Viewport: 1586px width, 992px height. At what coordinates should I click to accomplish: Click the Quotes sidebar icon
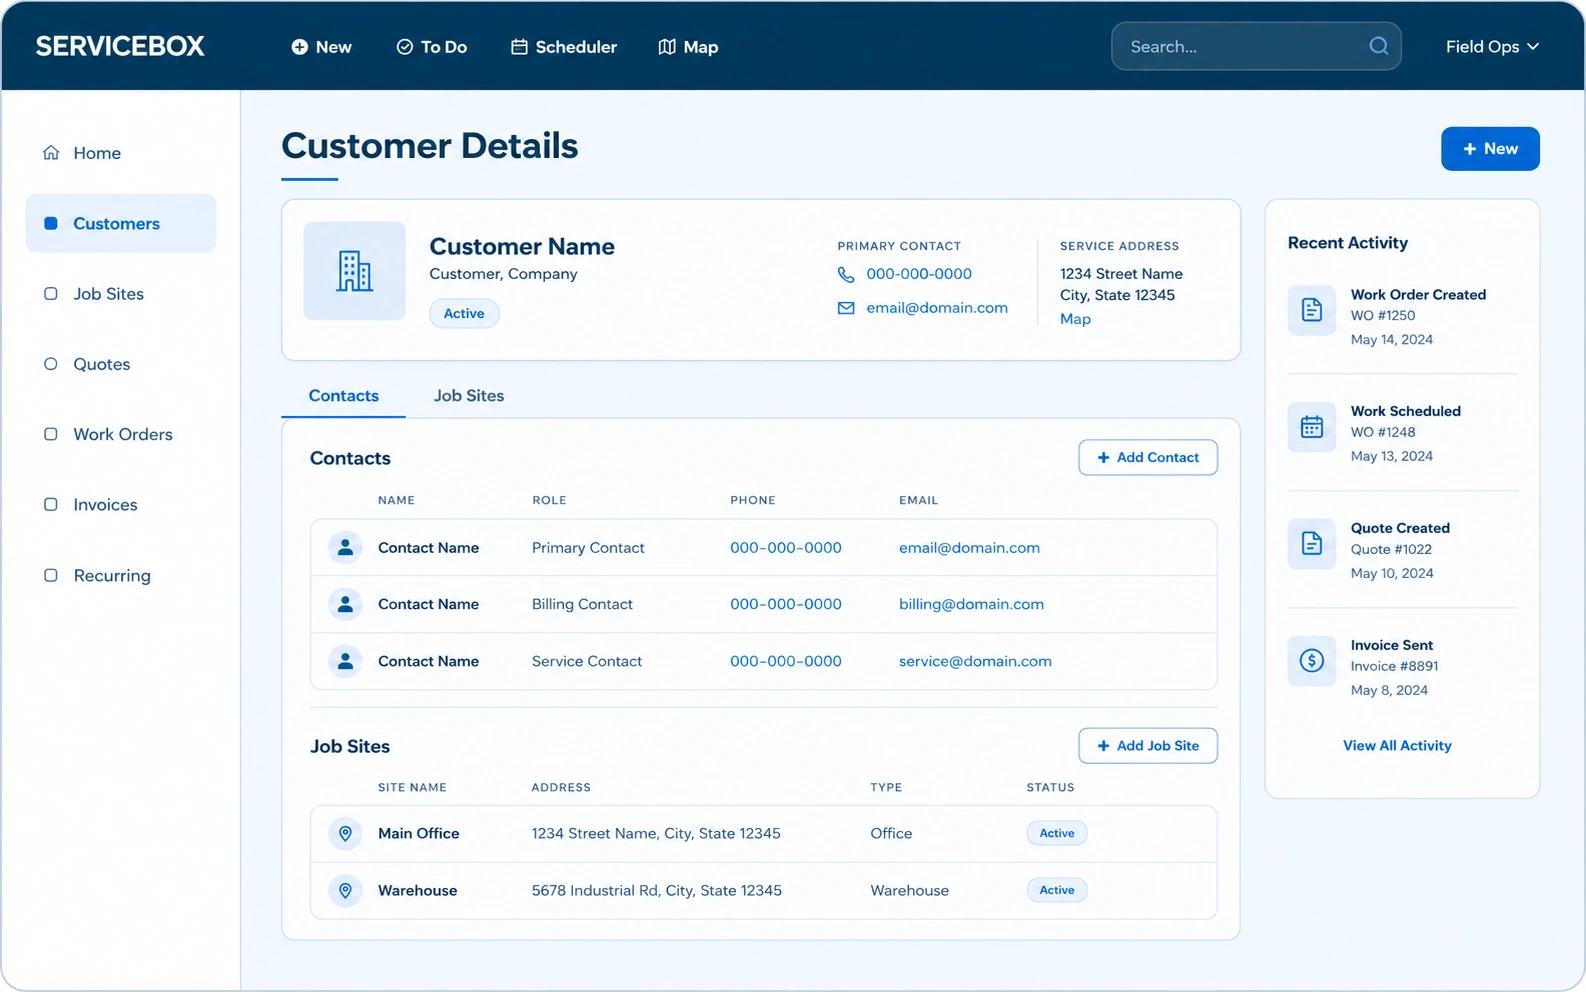(x=51, y=364)
